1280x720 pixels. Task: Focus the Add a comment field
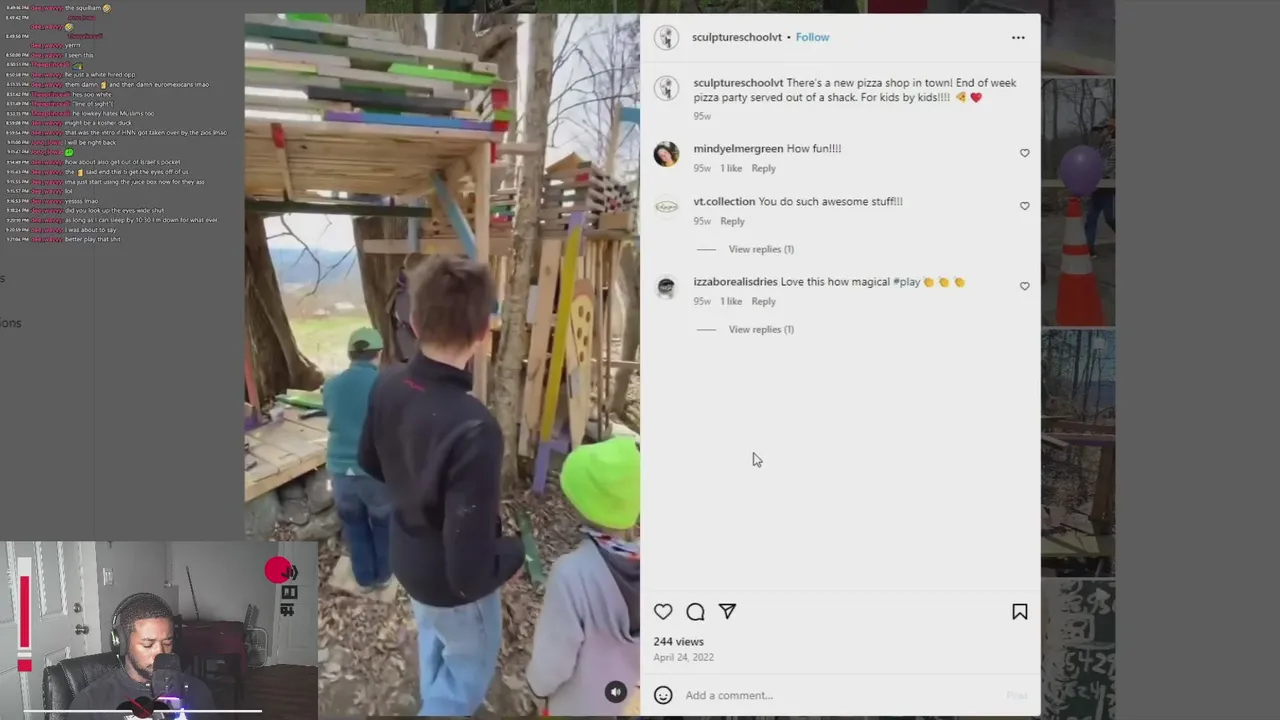pyautogui.click(x=840, y=695)
